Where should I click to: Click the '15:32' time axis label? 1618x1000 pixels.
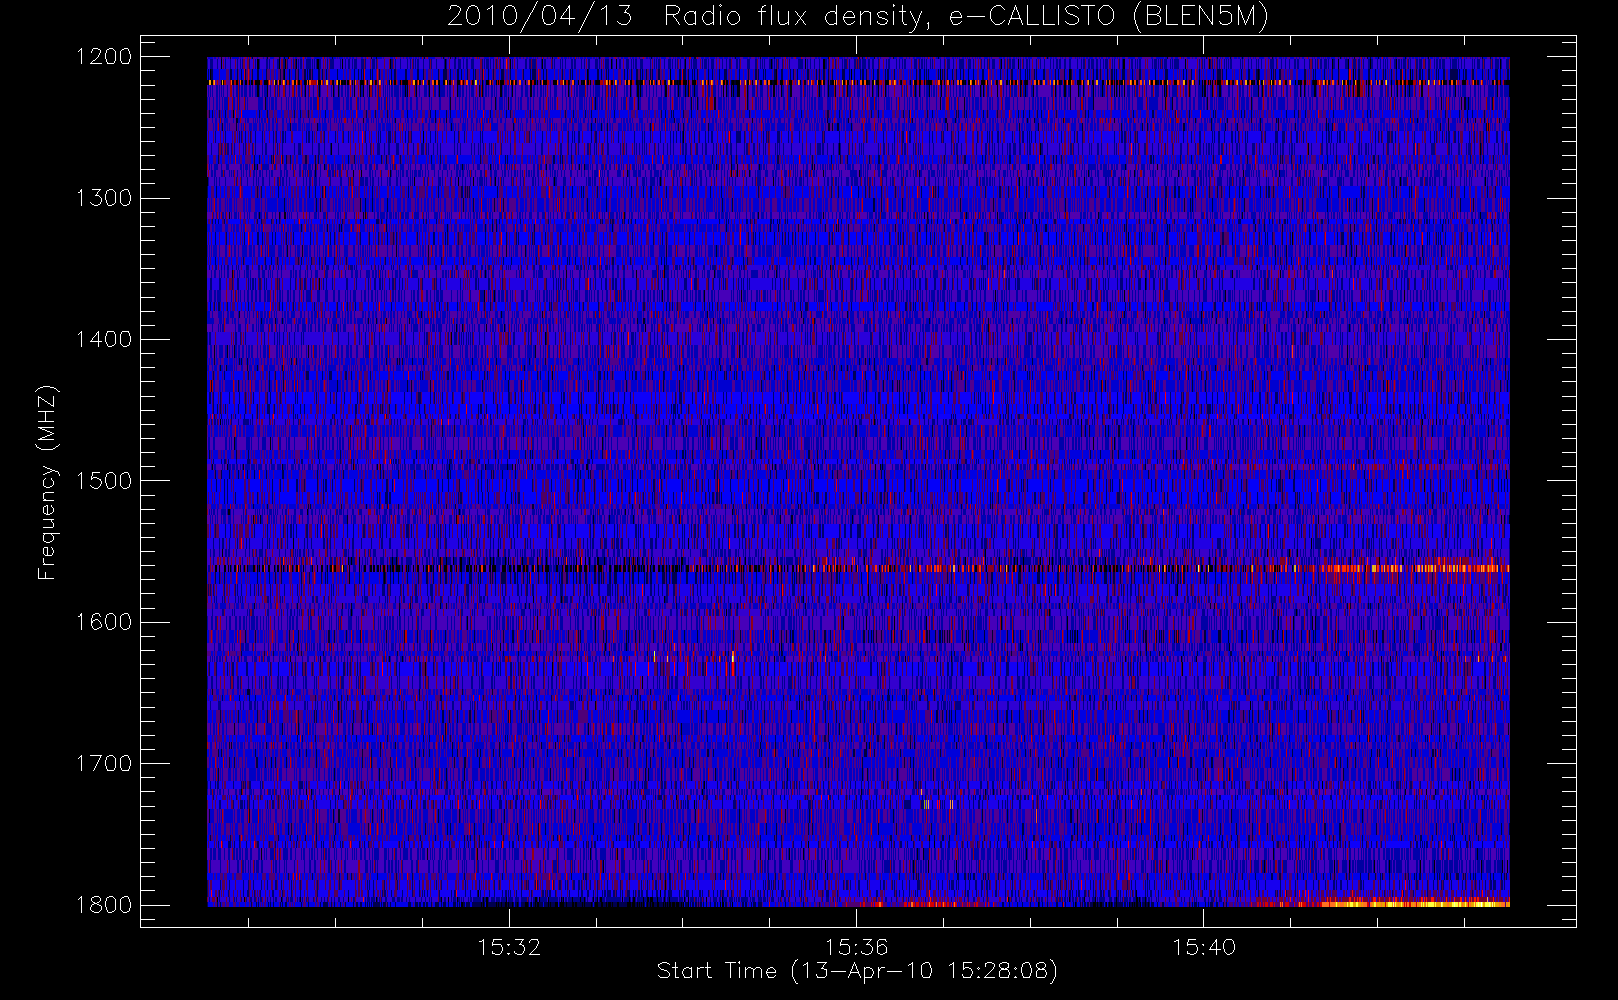tap(509, 947)
